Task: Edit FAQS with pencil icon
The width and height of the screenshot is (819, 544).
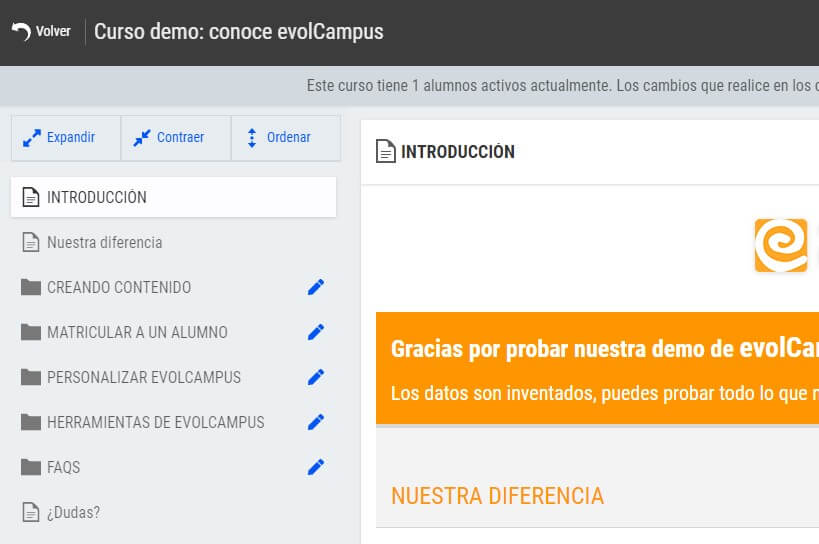Action: point(316,467)
